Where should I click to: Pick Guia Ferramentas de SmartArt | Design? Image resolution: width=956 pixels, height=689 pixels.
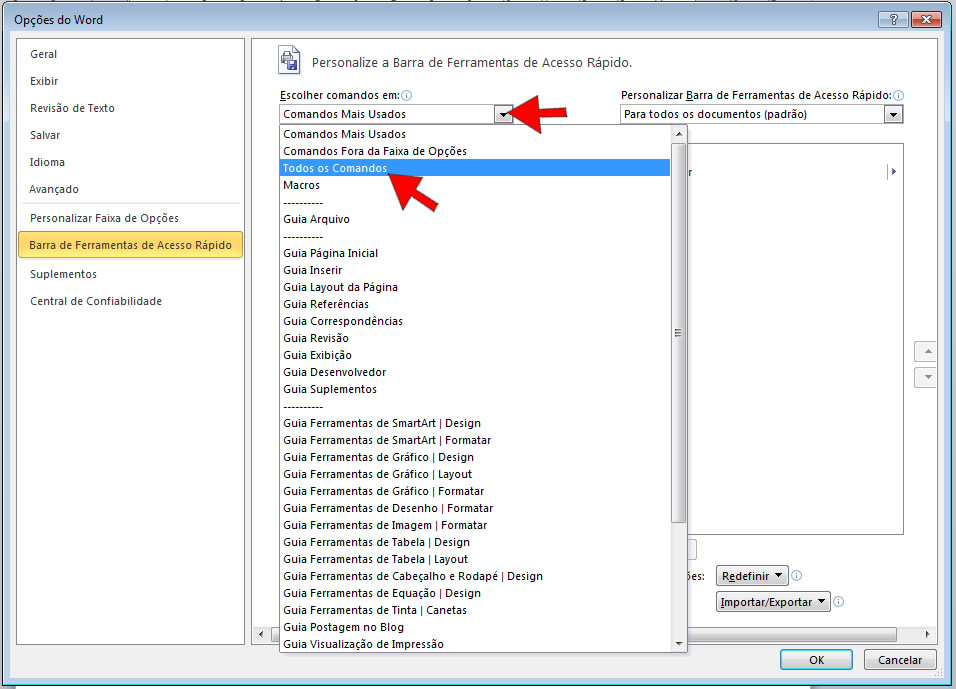tap(475, 423)
